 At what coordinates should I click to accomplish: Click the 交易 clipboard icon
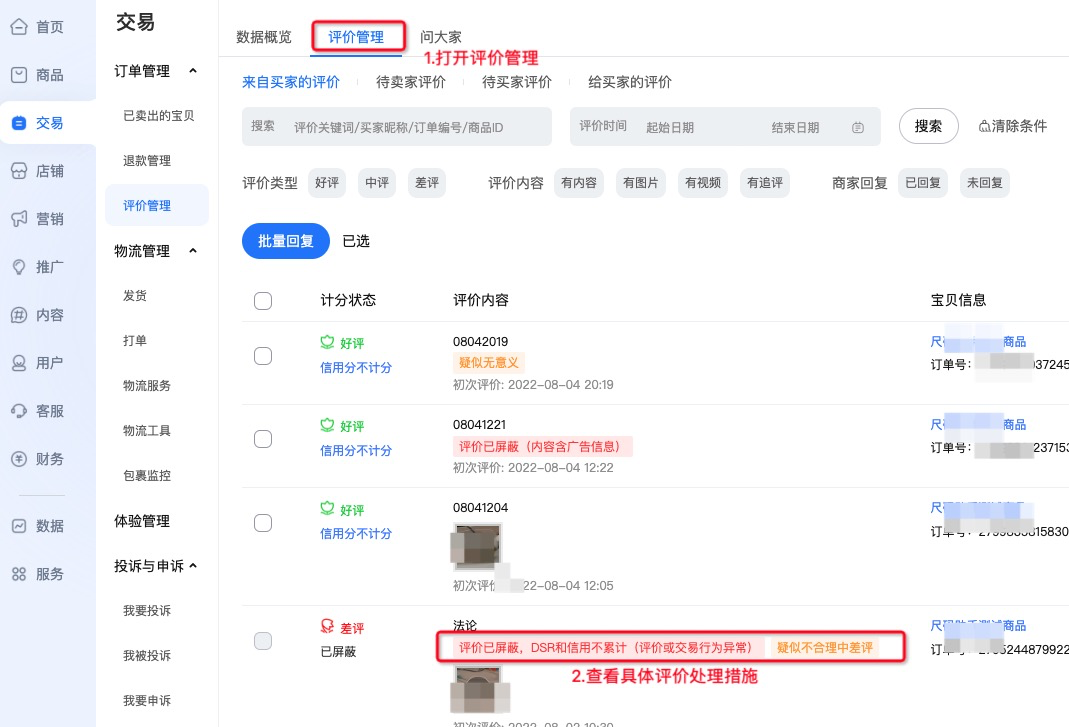(x=19, y=123)
